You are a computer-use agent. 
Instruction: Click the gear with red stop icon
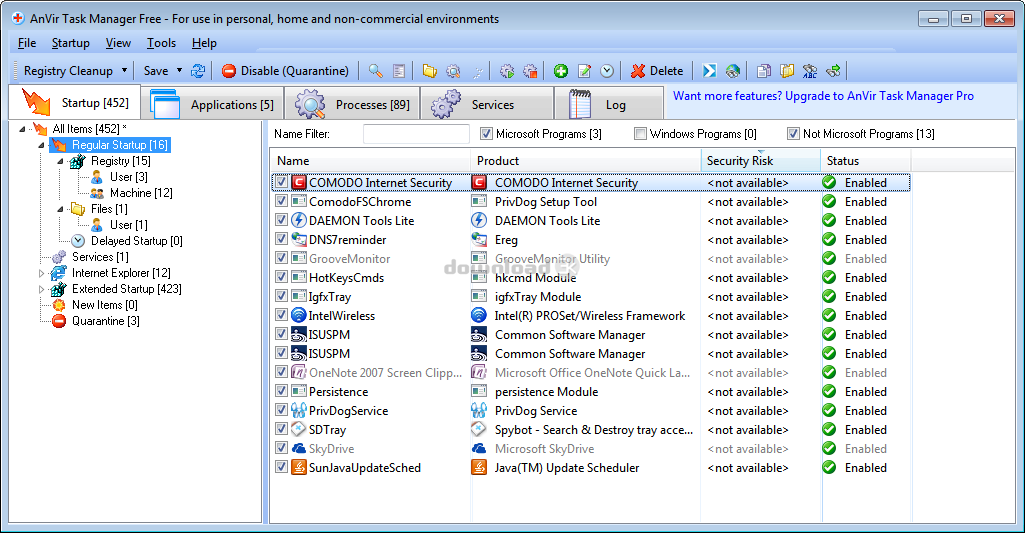[530, 71]
